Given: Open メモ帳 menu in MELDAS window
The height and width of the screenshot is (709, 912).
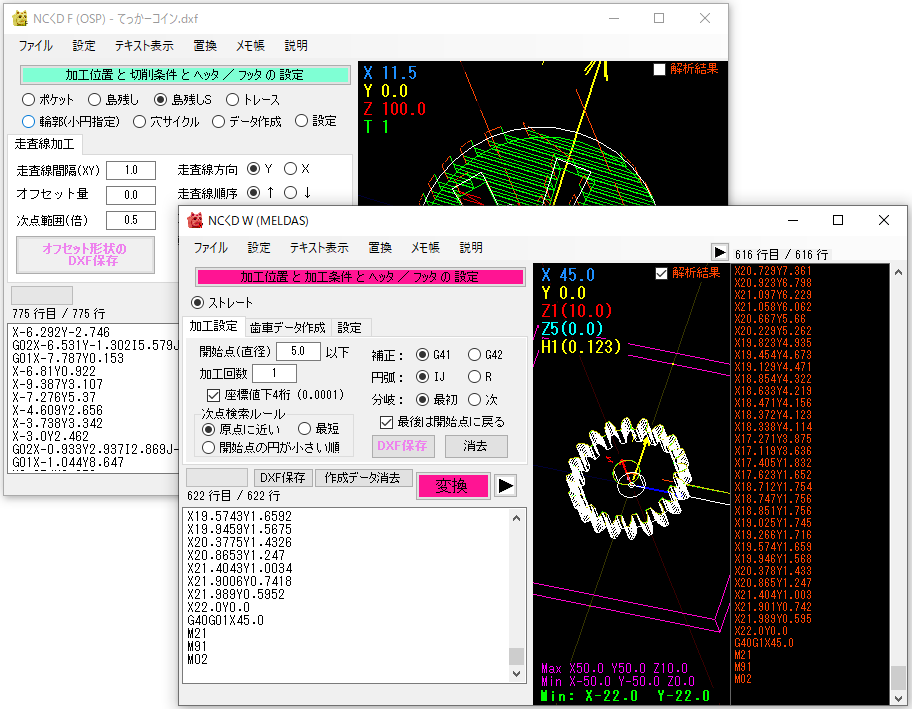Looking at the screenshot, I should (x=425, y=248).
